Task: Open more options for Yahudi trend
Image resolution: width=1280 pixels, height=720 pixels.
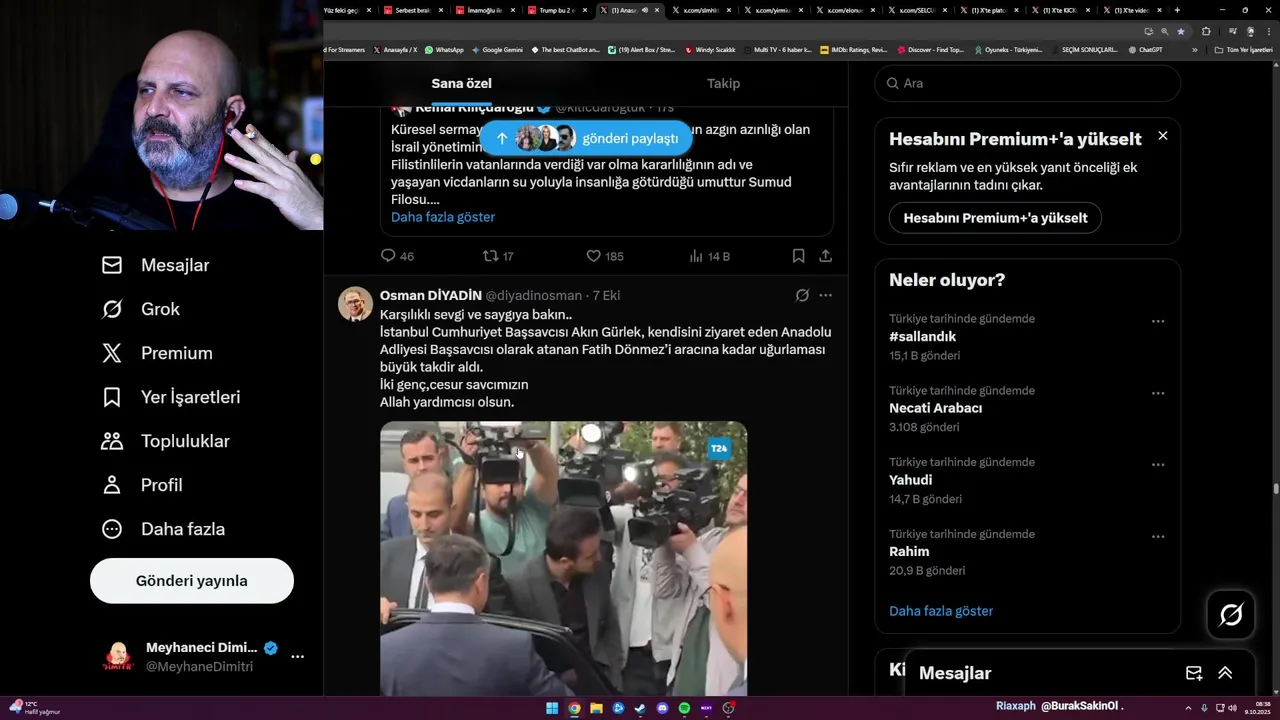Action: pos(1158,465)
